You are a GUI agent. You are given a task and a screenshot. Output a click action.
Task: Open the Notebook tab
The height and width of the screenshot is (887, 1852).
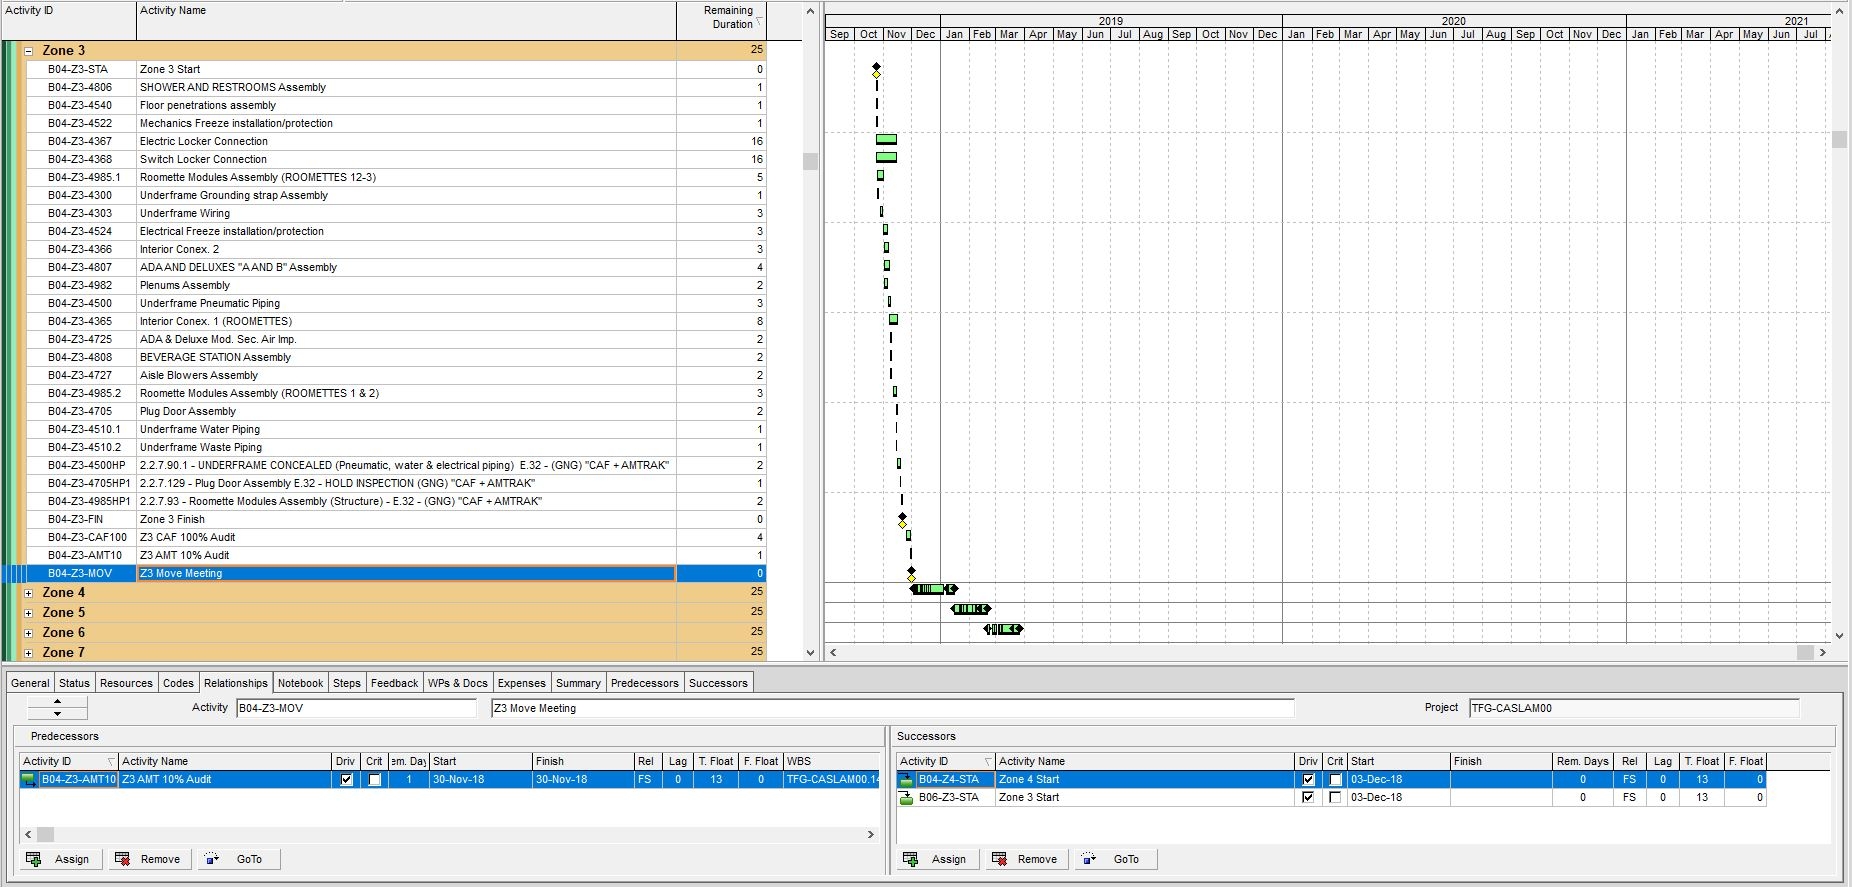[x=300, y=683]
